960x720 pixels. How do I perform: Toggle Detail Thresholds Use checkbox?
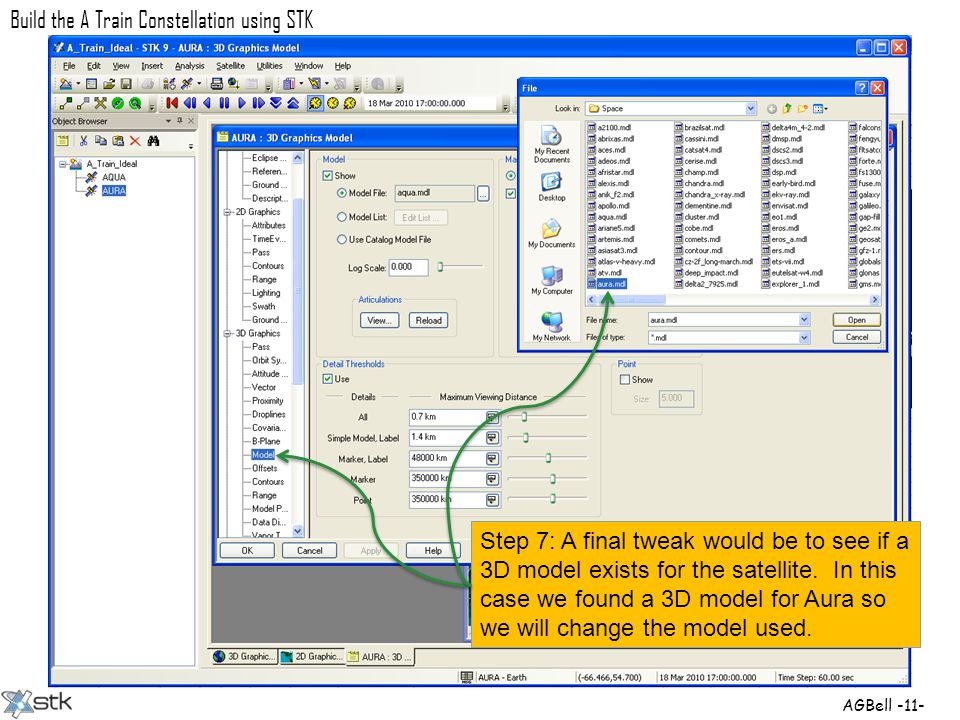[x=328, y=379]
